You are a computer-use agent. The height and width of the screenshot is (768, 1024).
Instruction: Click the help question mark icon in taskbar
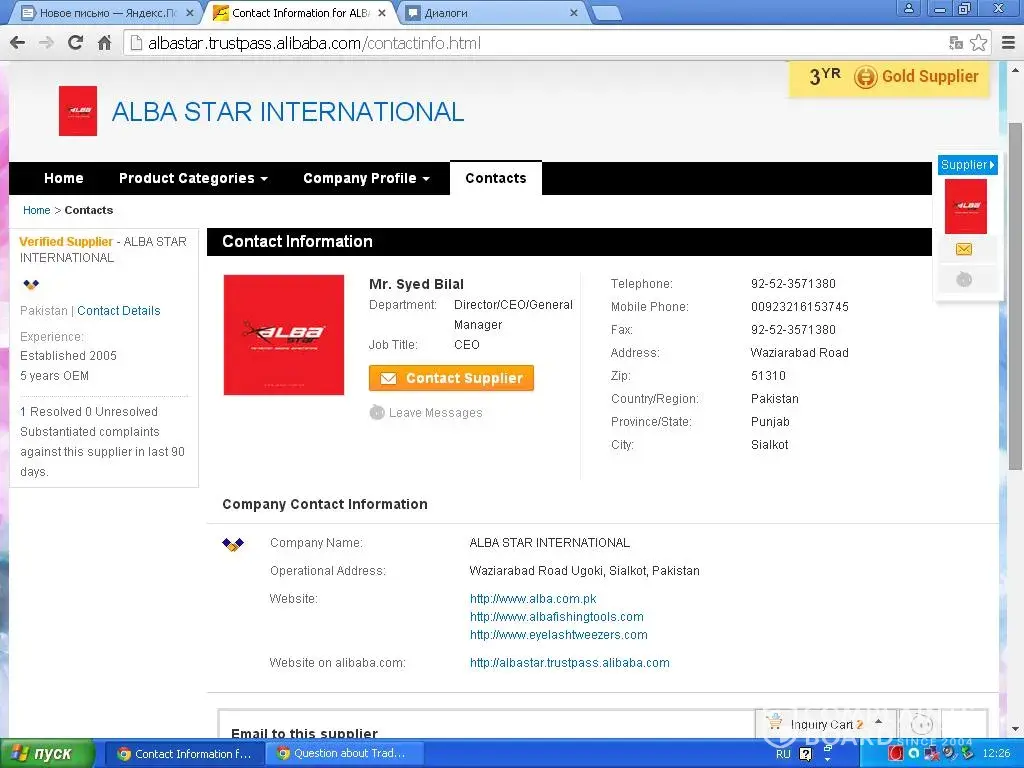click(806, 754)
